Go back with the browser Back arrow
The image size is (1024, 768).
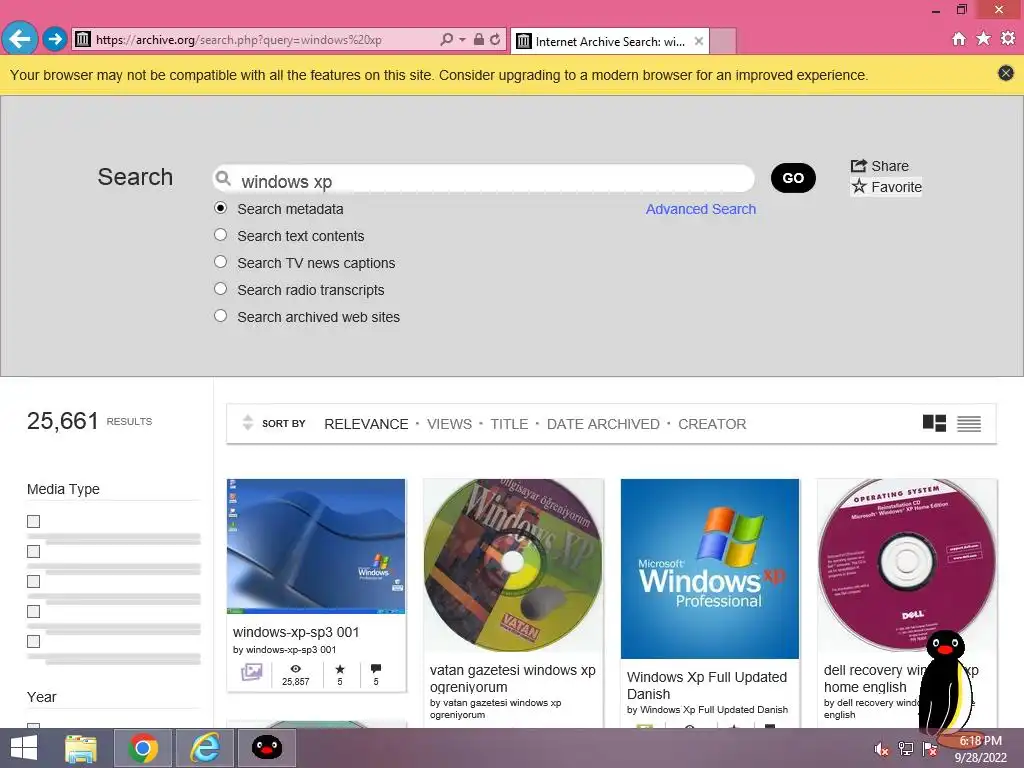click(20, 39)
